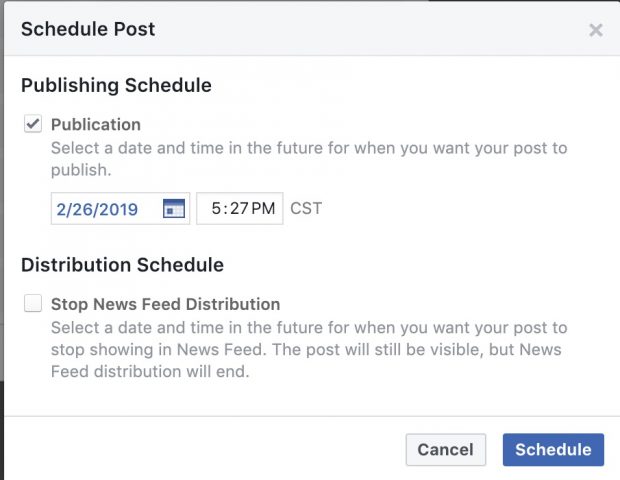This screenshot has width=620, height=480.
Task: Click the Schedule Post dialog title
Action: click(88, 29)
